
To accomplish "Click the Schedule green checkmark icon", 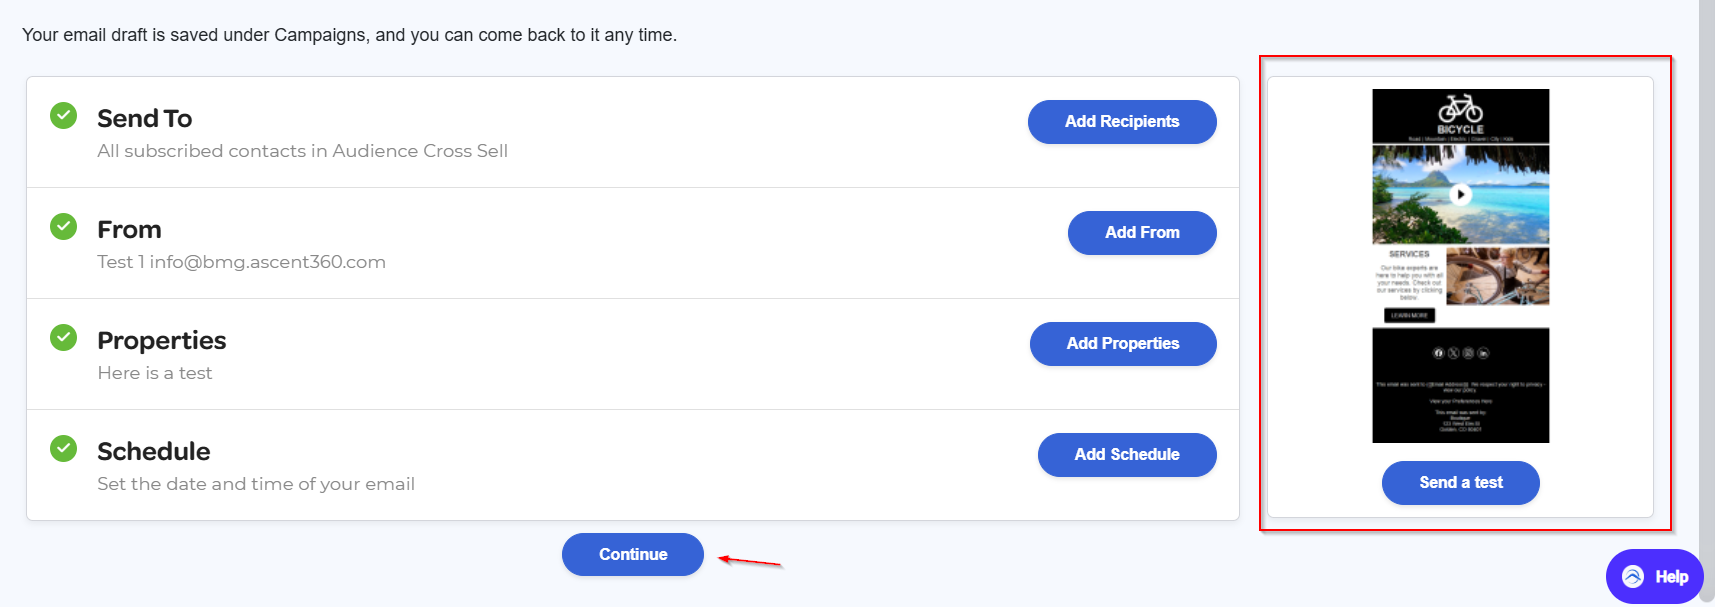I will click(64, 449).
